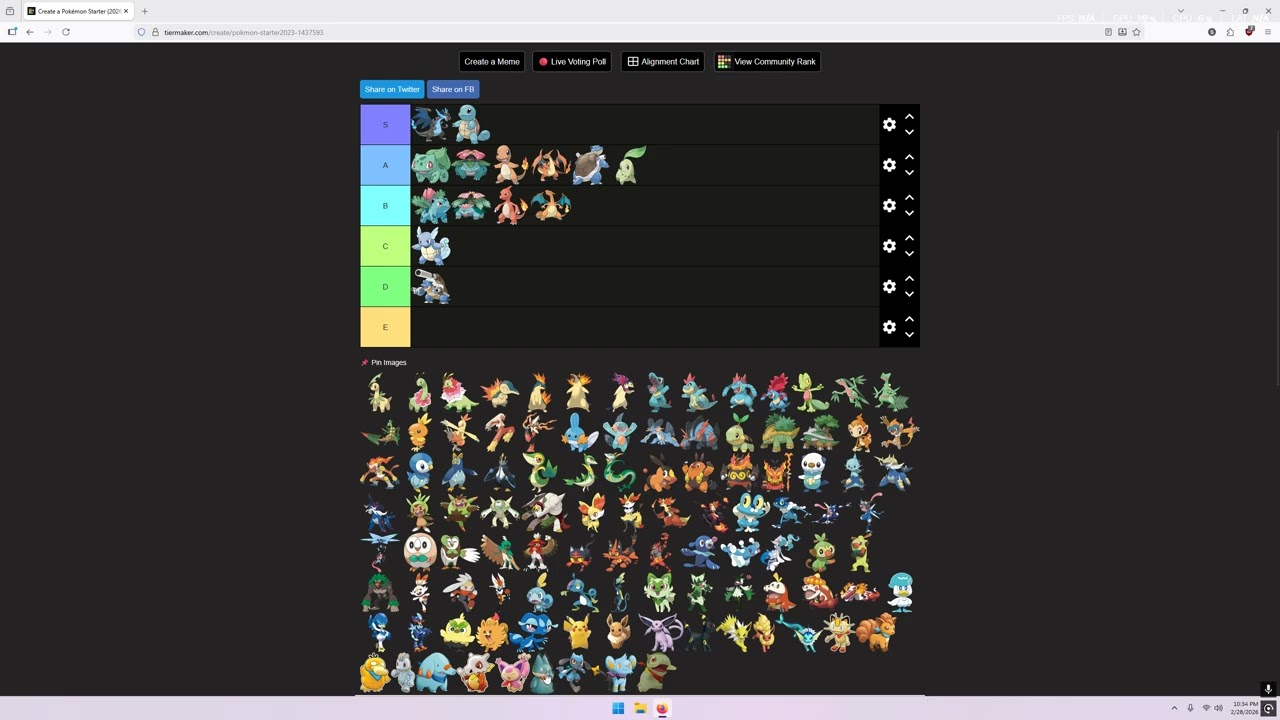Open settings gear for tier B
Image resolution: width=1280 pixels, height=720 pixels.
889,206
